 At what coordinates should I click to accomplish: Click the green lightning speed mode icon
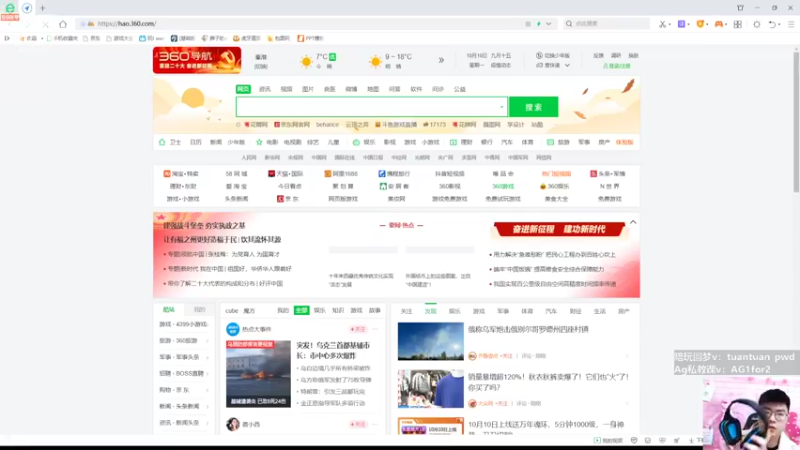tap(539, 24)
